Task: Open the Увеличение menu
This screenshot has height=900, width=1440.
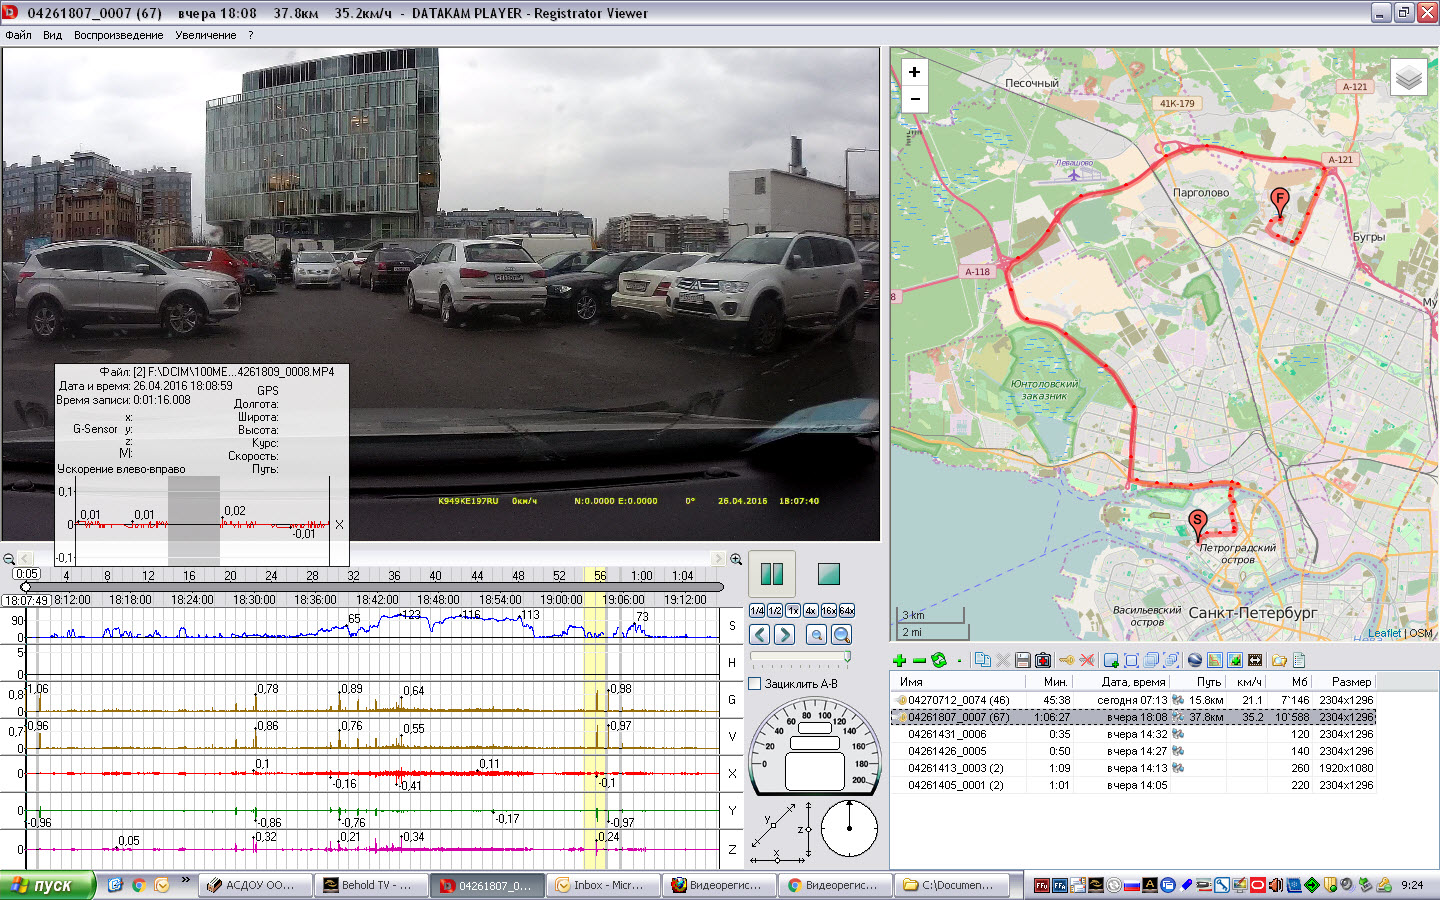Action: point(205,35)
